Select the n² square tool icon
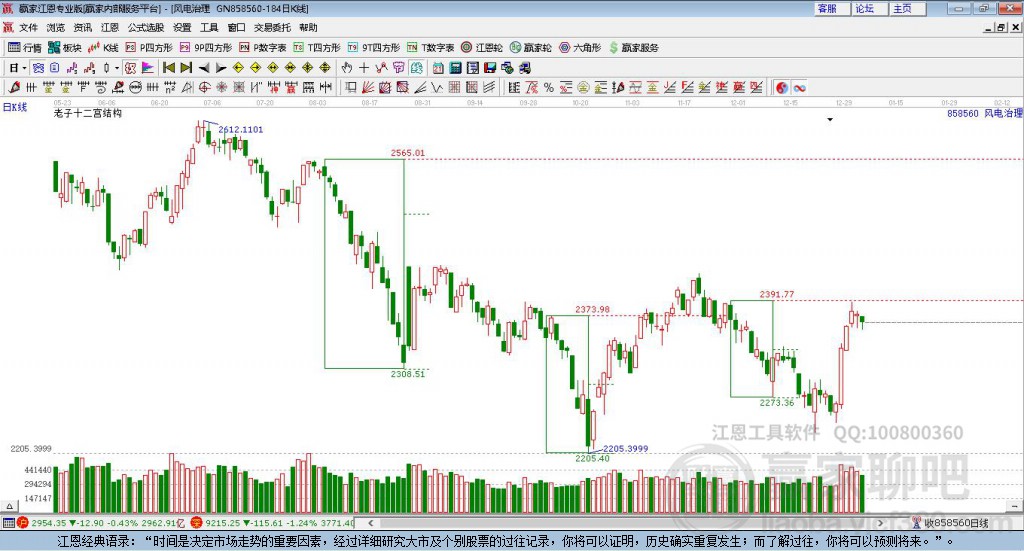This screenshot has width=1024, height=551. click(170, 87)
